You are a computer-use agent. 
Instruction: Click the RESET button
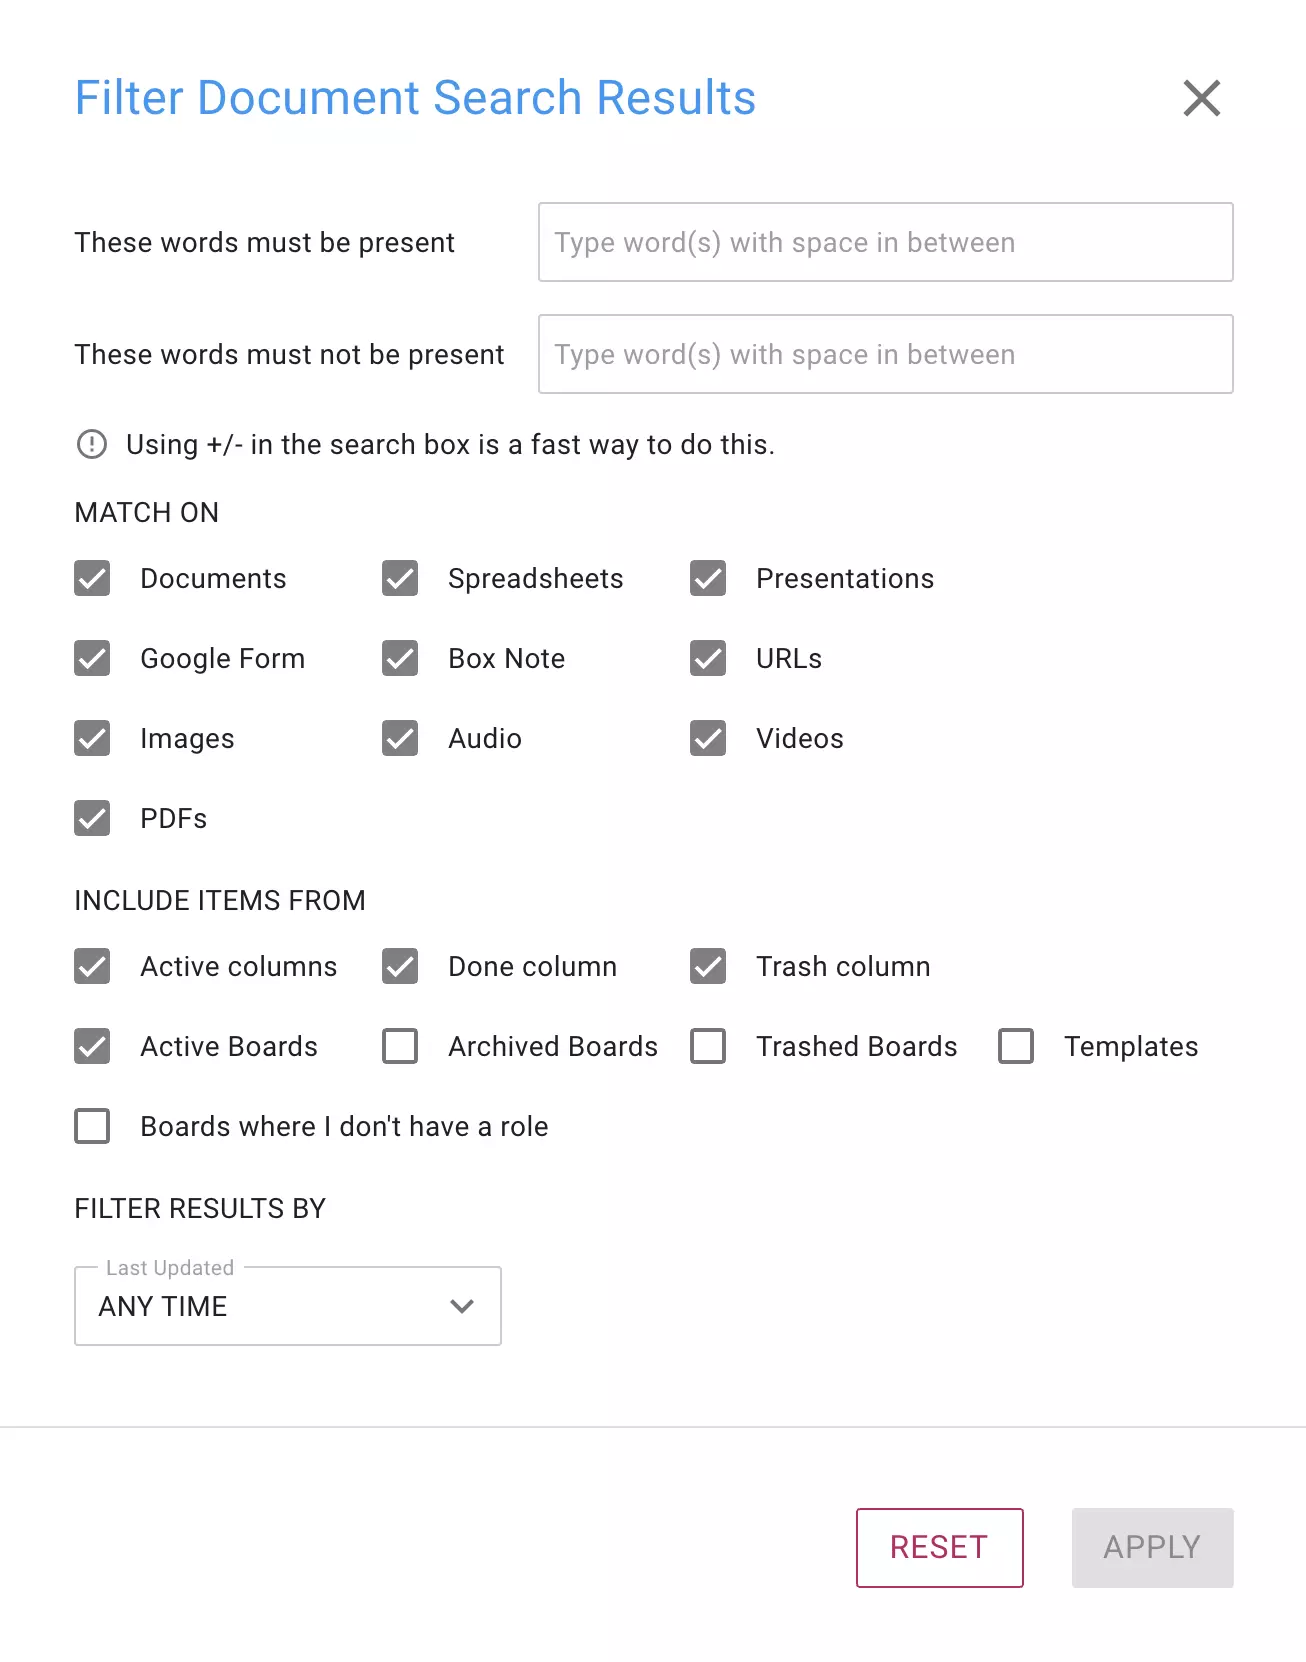pyautogui.click(x=940, y=1547)
